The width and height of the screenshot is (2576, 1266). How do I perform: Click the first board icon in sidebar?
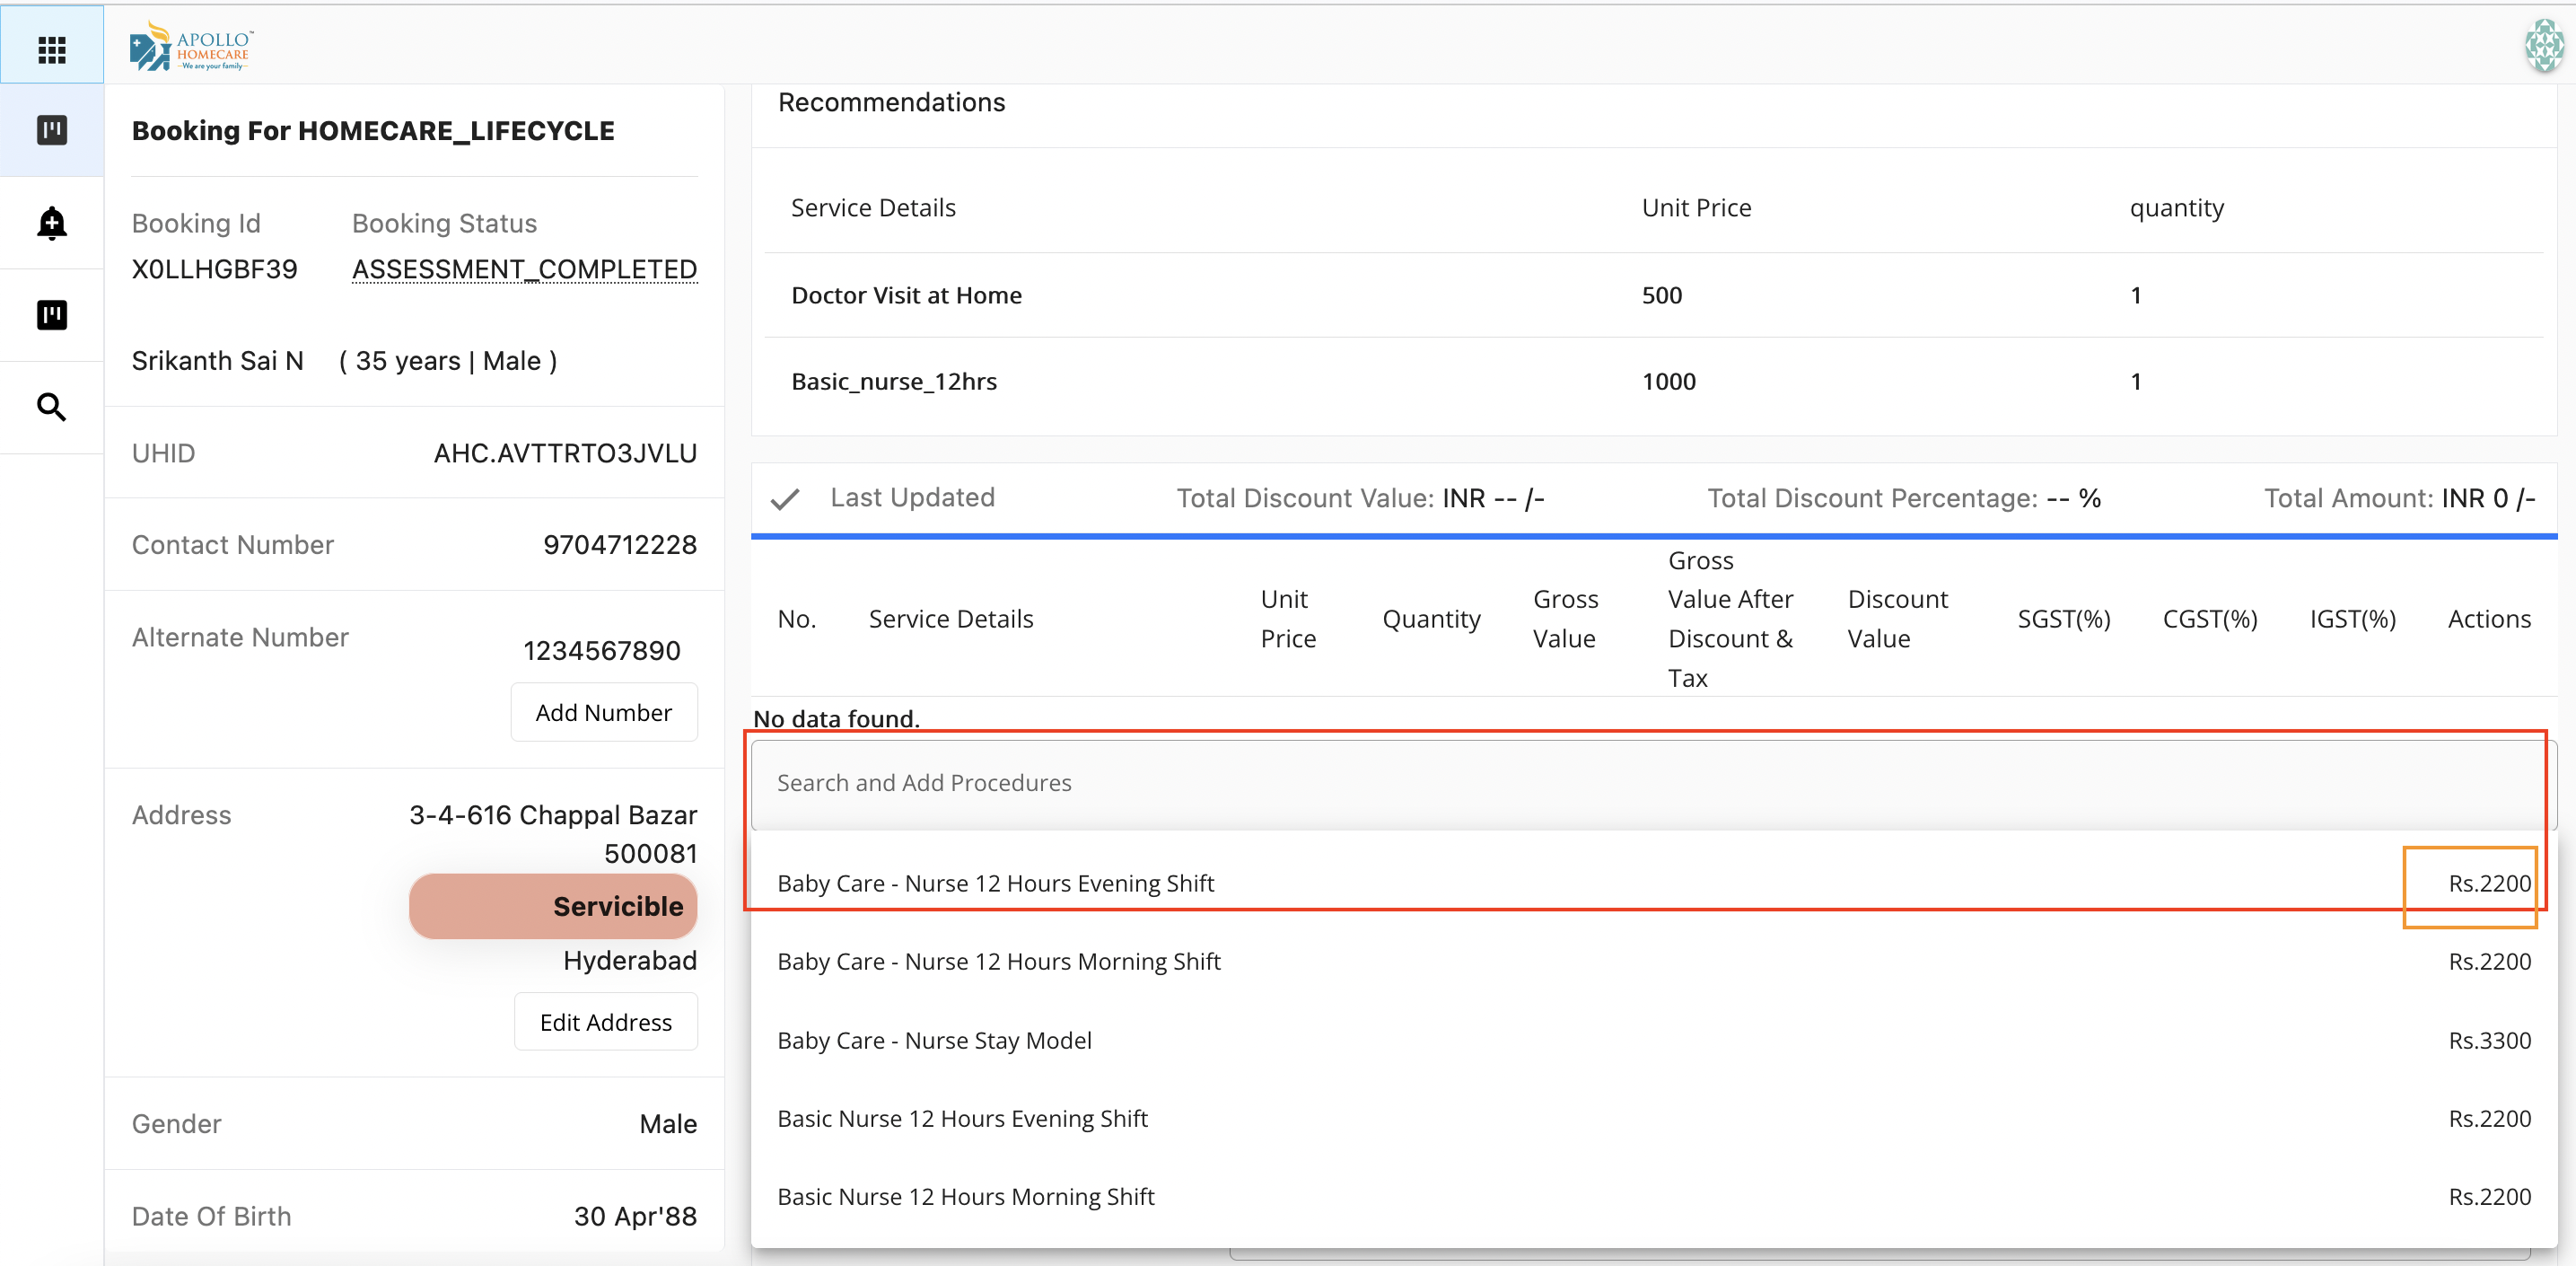coord(51,130)
